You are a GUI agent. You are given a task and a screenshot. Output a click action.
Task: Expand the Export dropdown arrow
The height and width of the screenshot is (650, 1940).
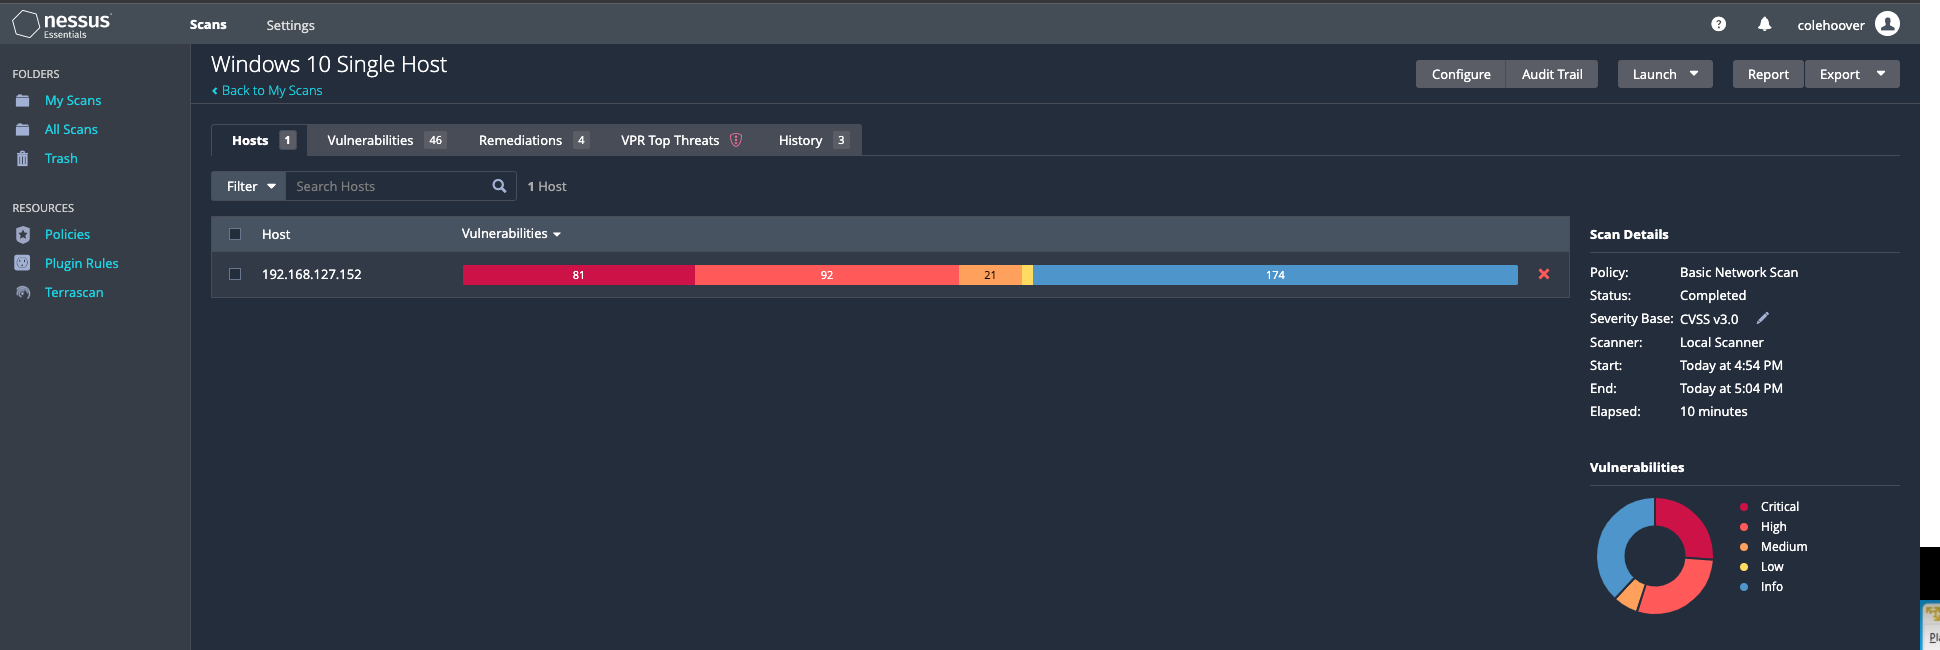(x=1881, y=74)
